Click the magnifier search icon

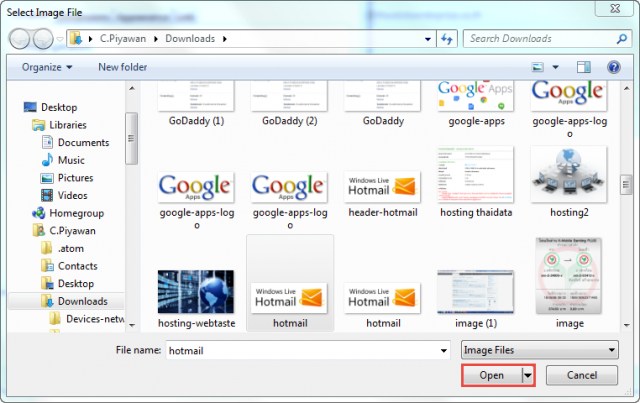click(x=622, y=39)
